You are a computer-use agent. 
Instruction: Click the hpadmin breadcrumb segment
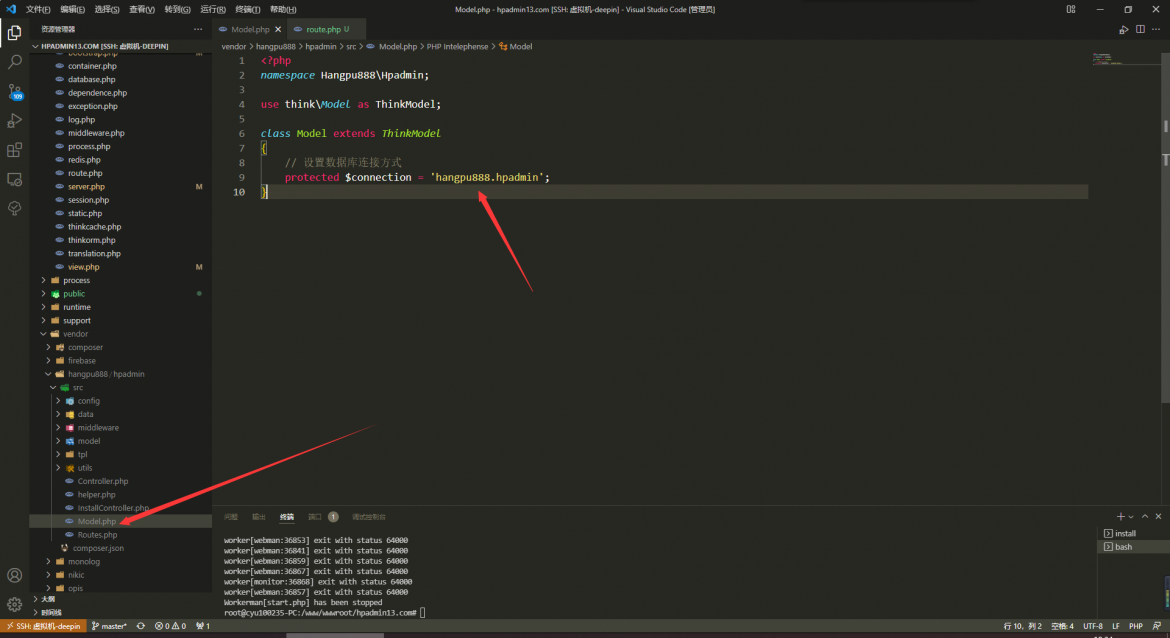tap(321, 46)
